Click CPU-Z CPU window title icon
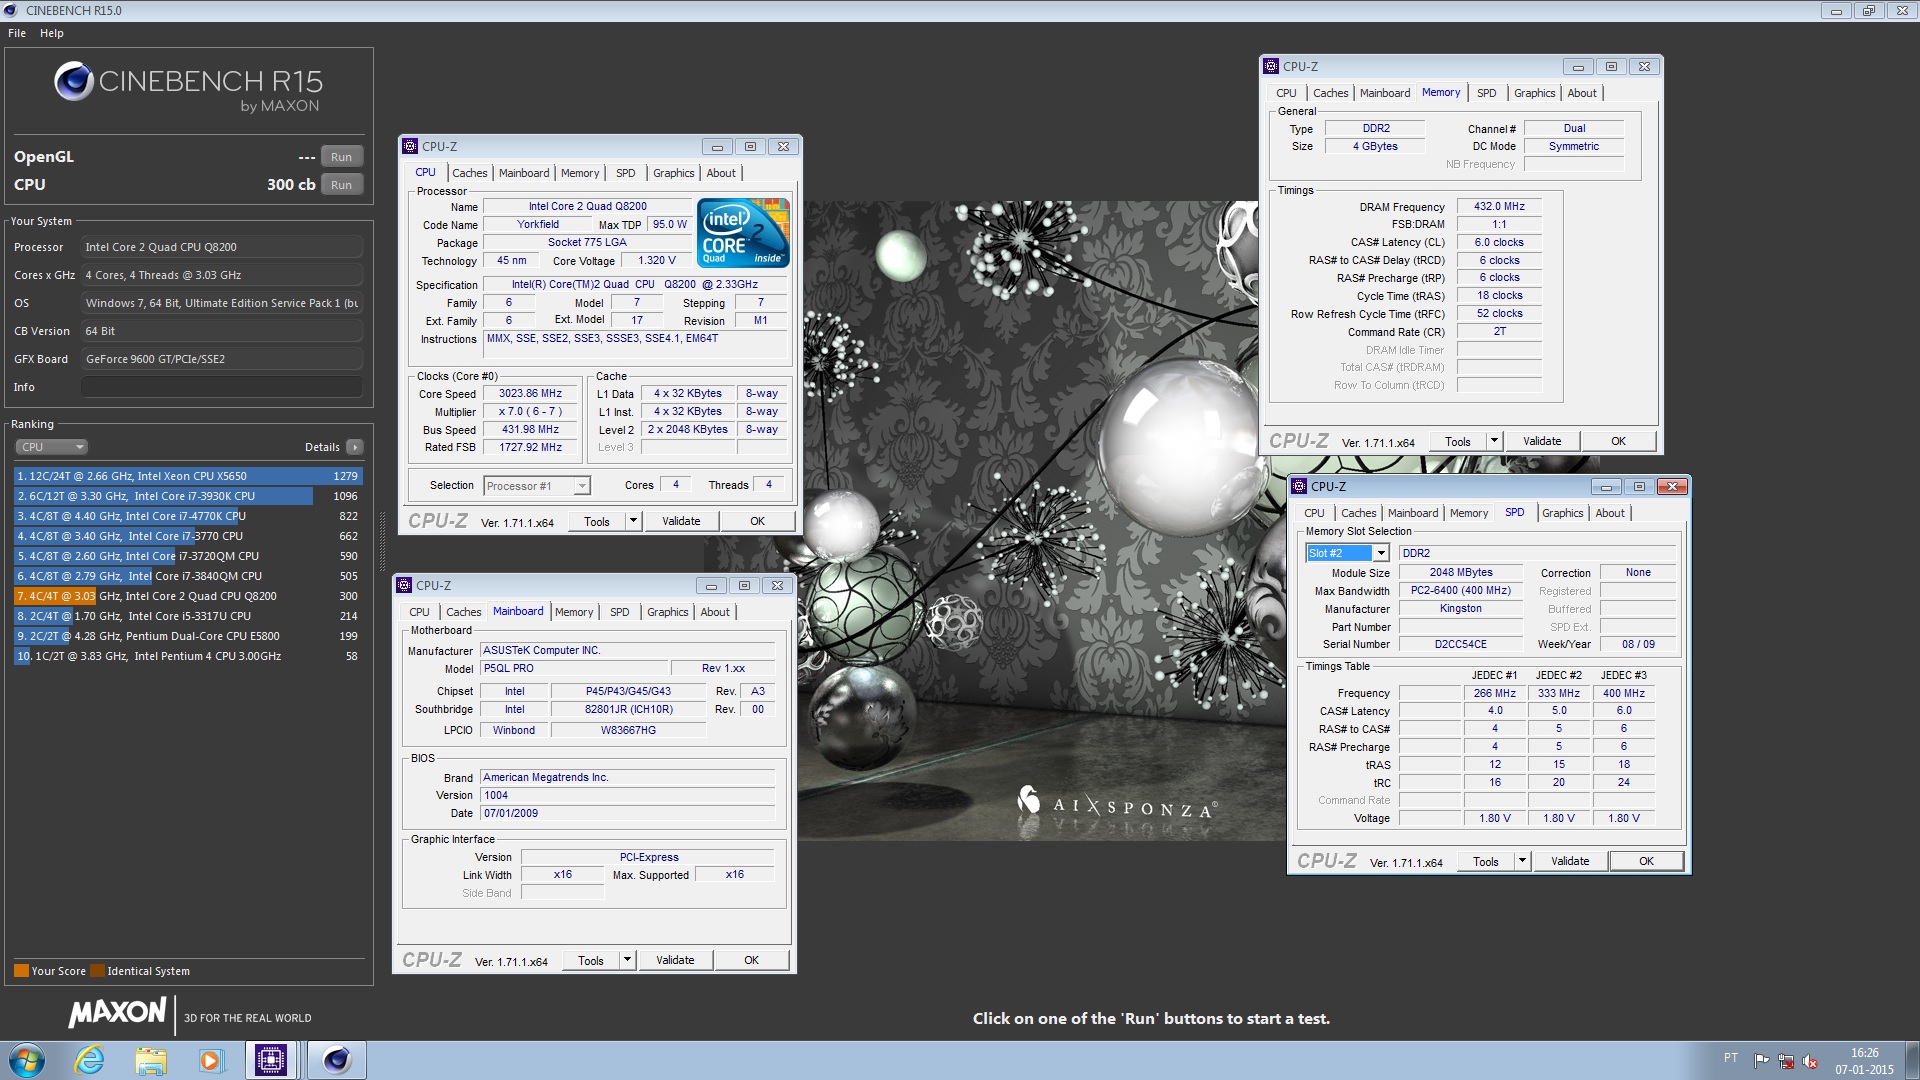 410,146
